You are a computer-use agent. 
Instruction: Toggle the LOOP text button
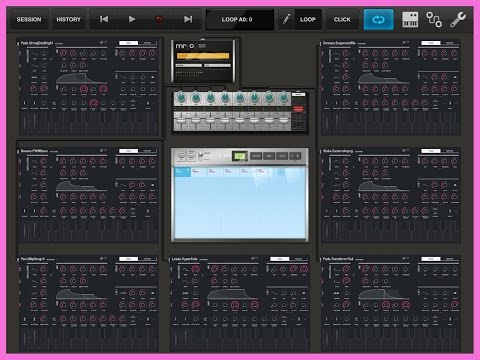tap(308, 19)
